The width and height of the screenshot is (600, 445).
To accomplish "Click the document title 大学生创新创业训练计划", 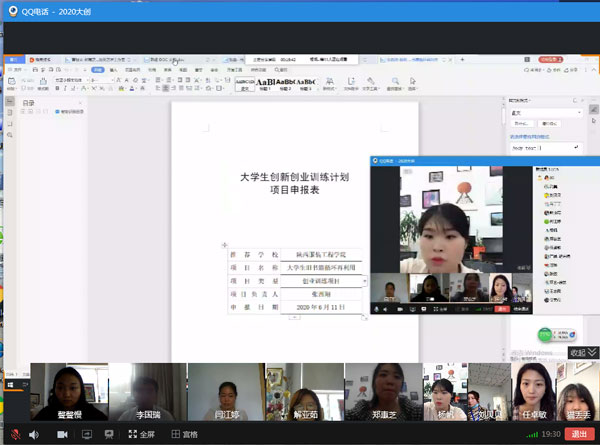I will pyautogui.click(x=295, y=176).
